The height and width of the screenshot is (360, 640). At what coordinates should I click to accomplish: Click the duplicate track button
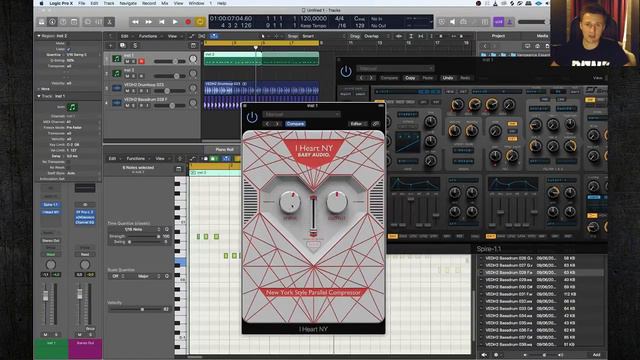pyautogui.click(x=122, y=46)
